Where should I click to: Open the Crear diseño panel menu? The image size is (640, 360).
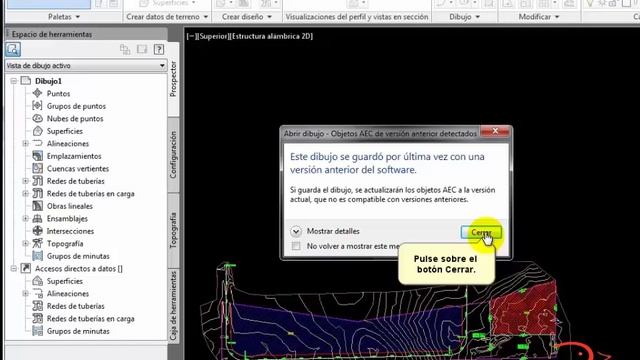pyautogui.click(x=247, y=17)
